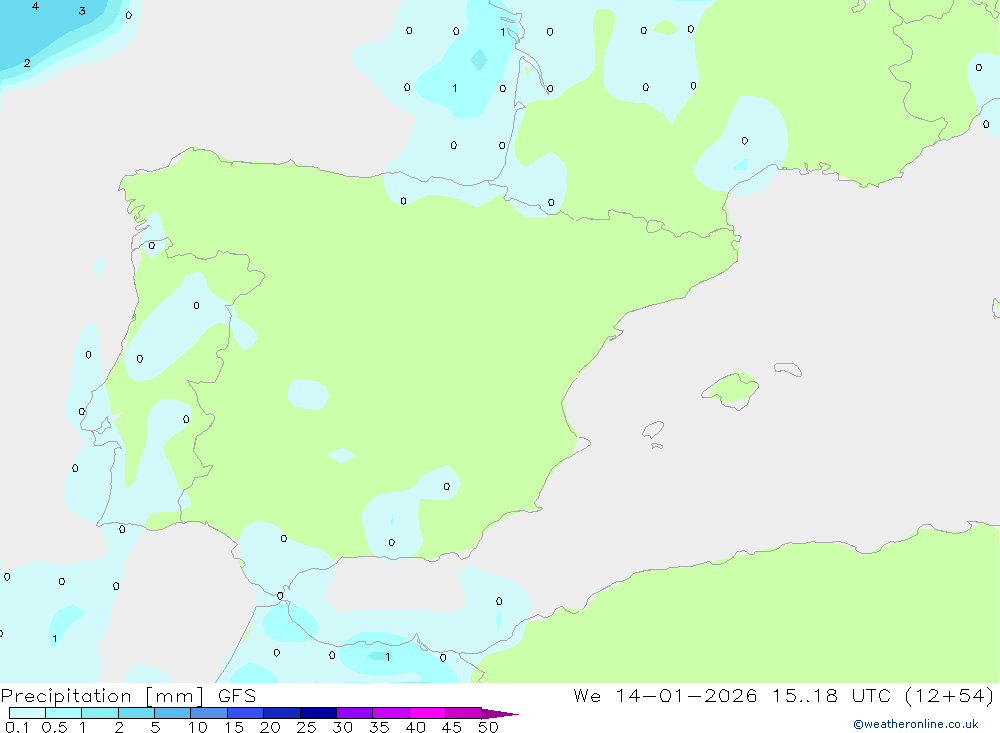This screenshot has width=1000, height=733.
Task: Click the legend scale label "50"
Action: (x=488, y=727)
